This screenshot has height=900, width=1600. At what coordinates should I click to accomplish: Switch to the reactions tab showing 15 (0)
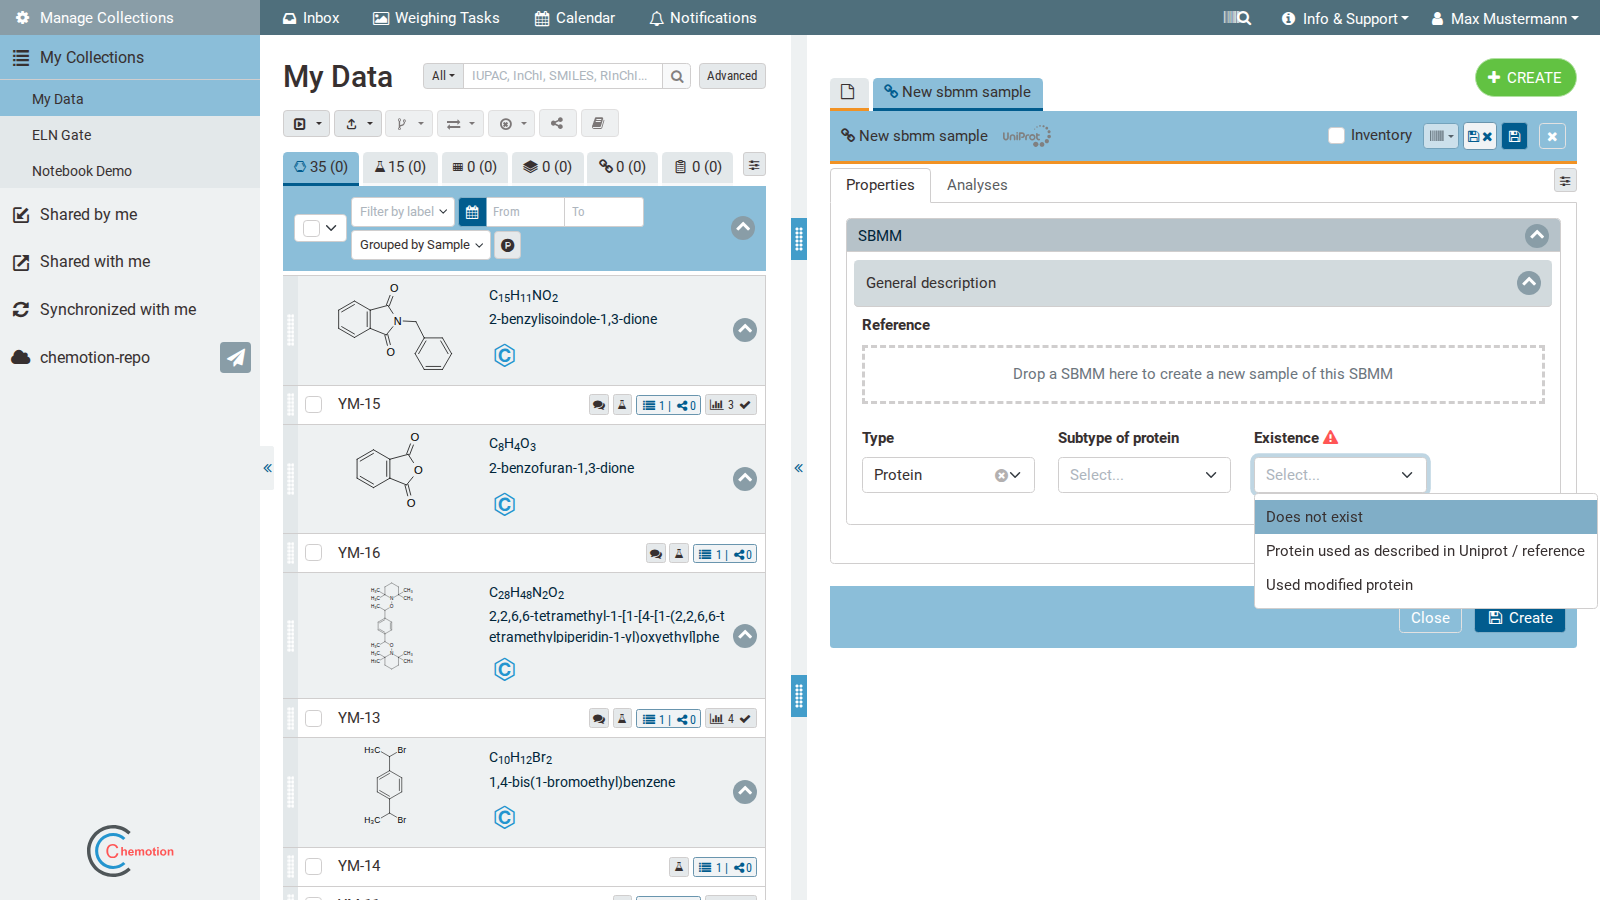coord(400,167)
